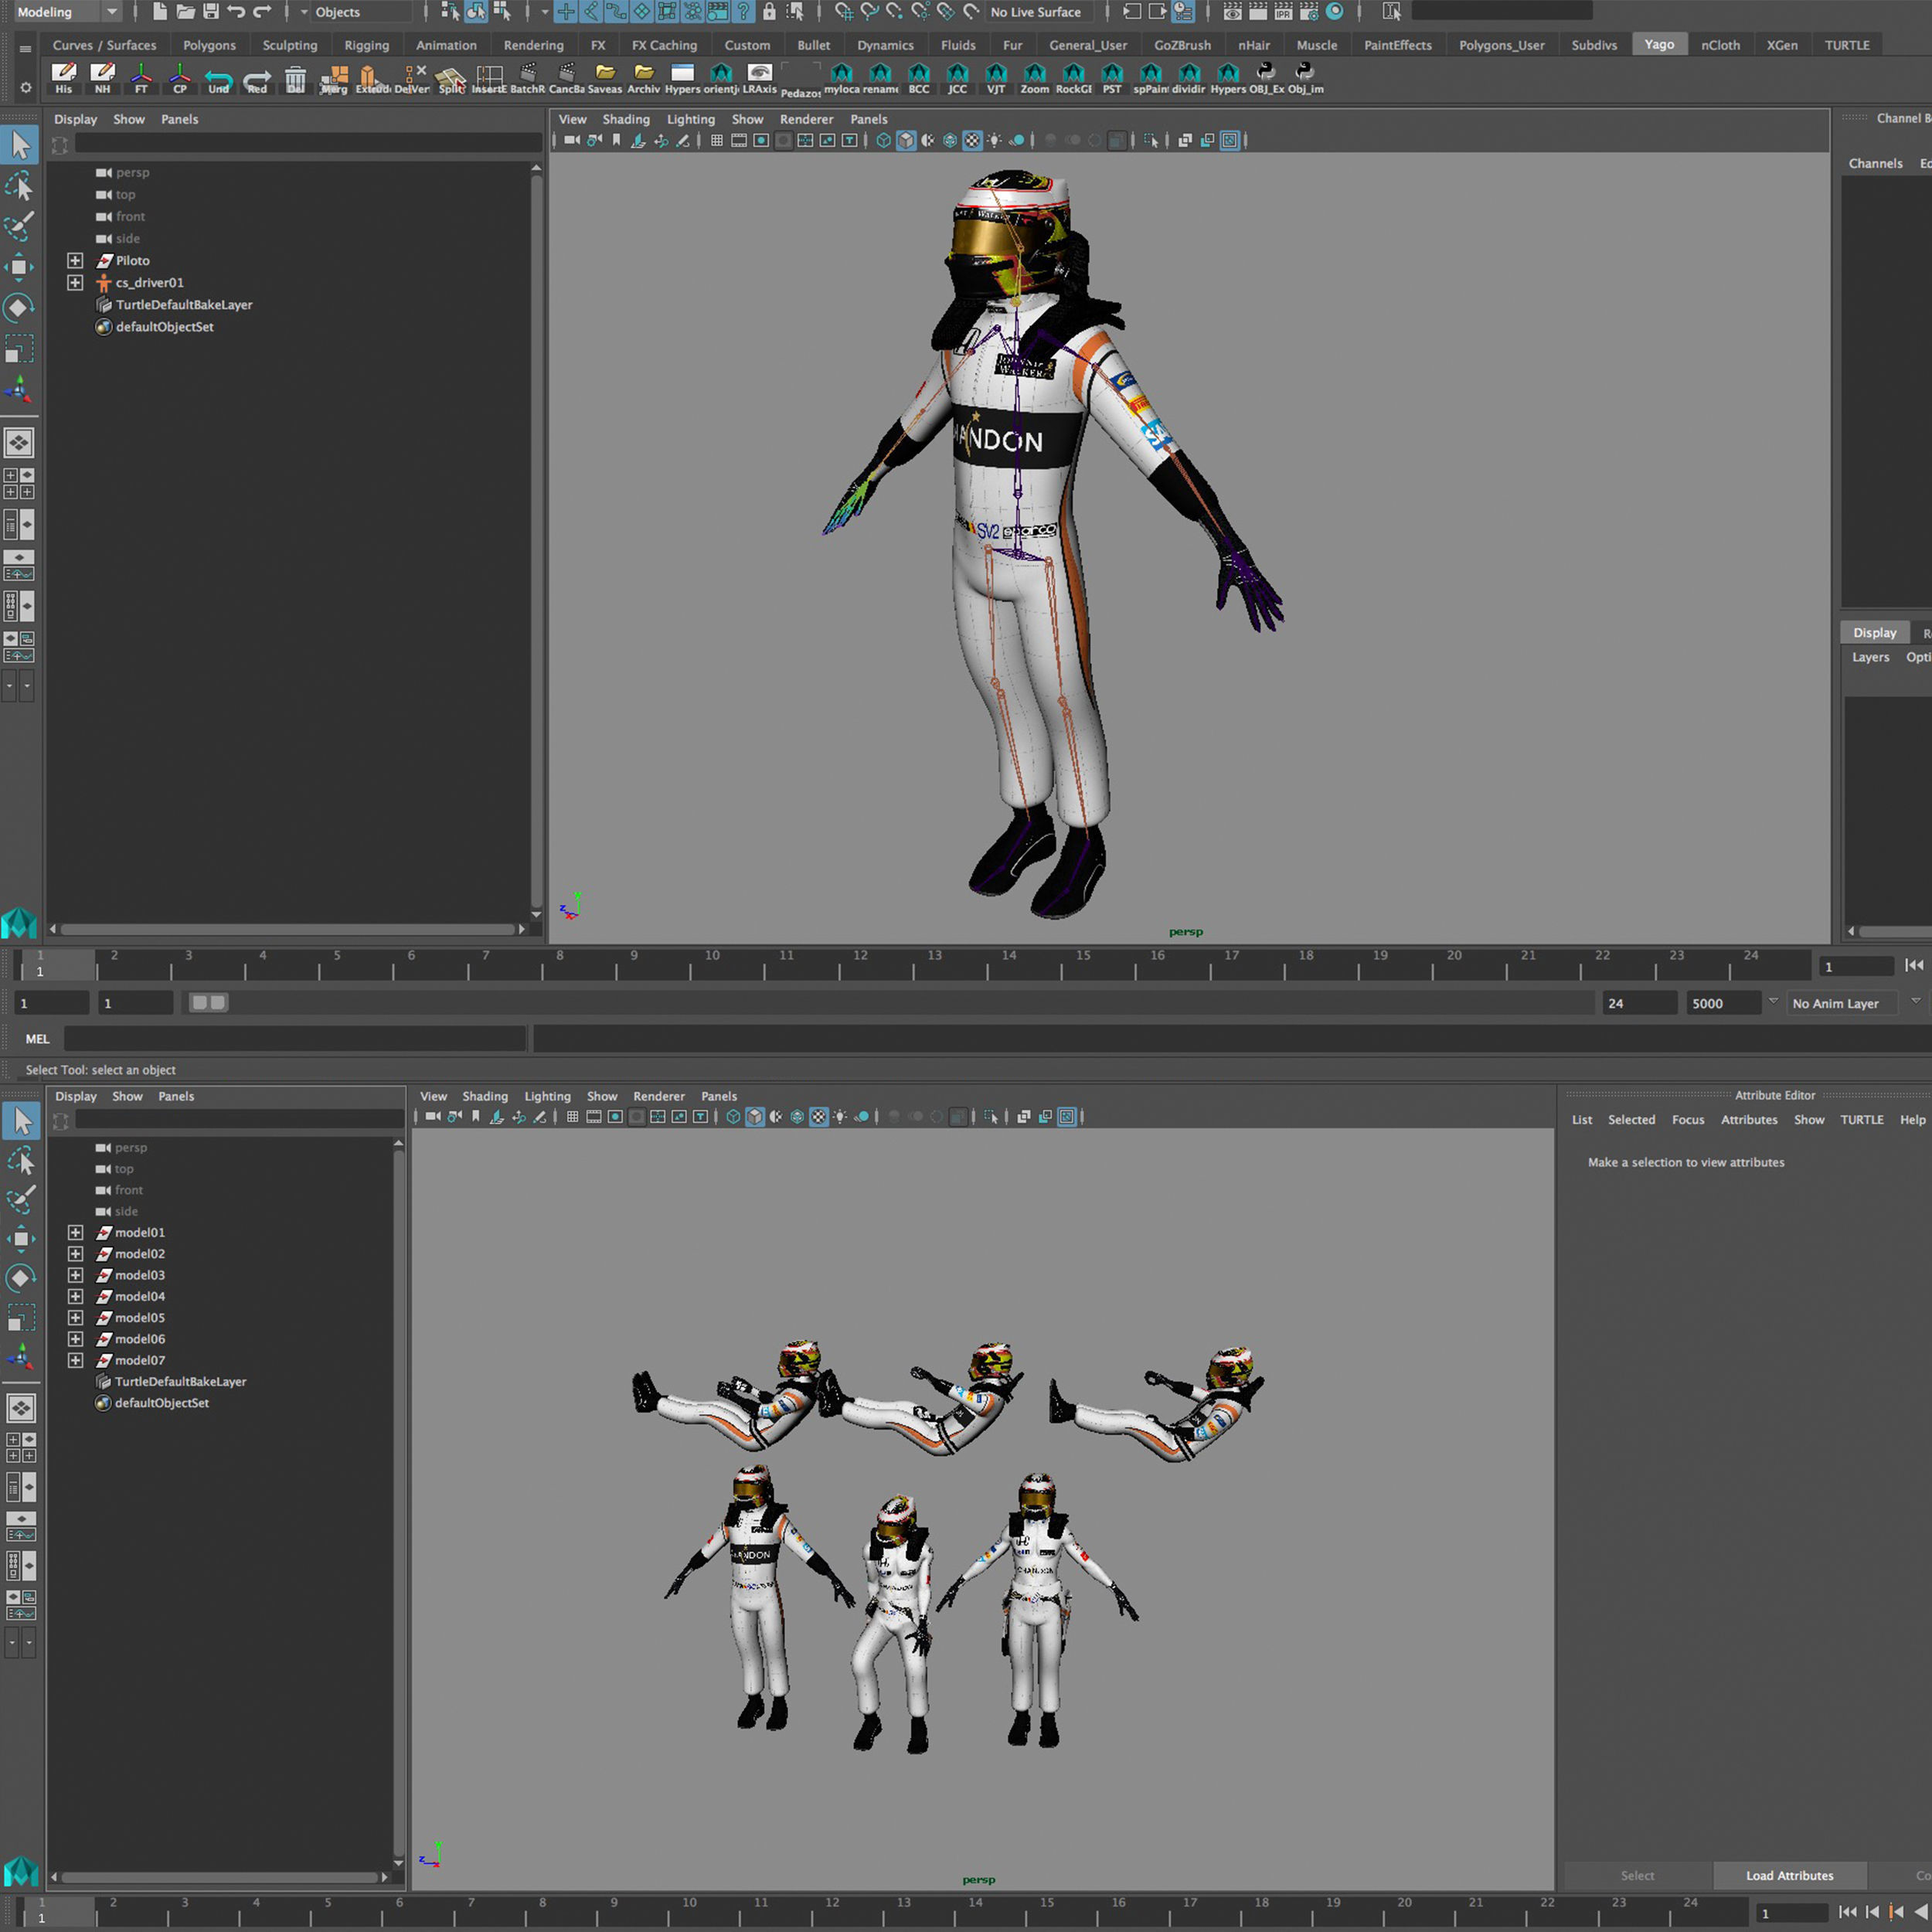Image resolution: width=1932 pixels, height=1932 pixels.
Task: Click the Del trash shelf icon
Action: click(295, 78)
